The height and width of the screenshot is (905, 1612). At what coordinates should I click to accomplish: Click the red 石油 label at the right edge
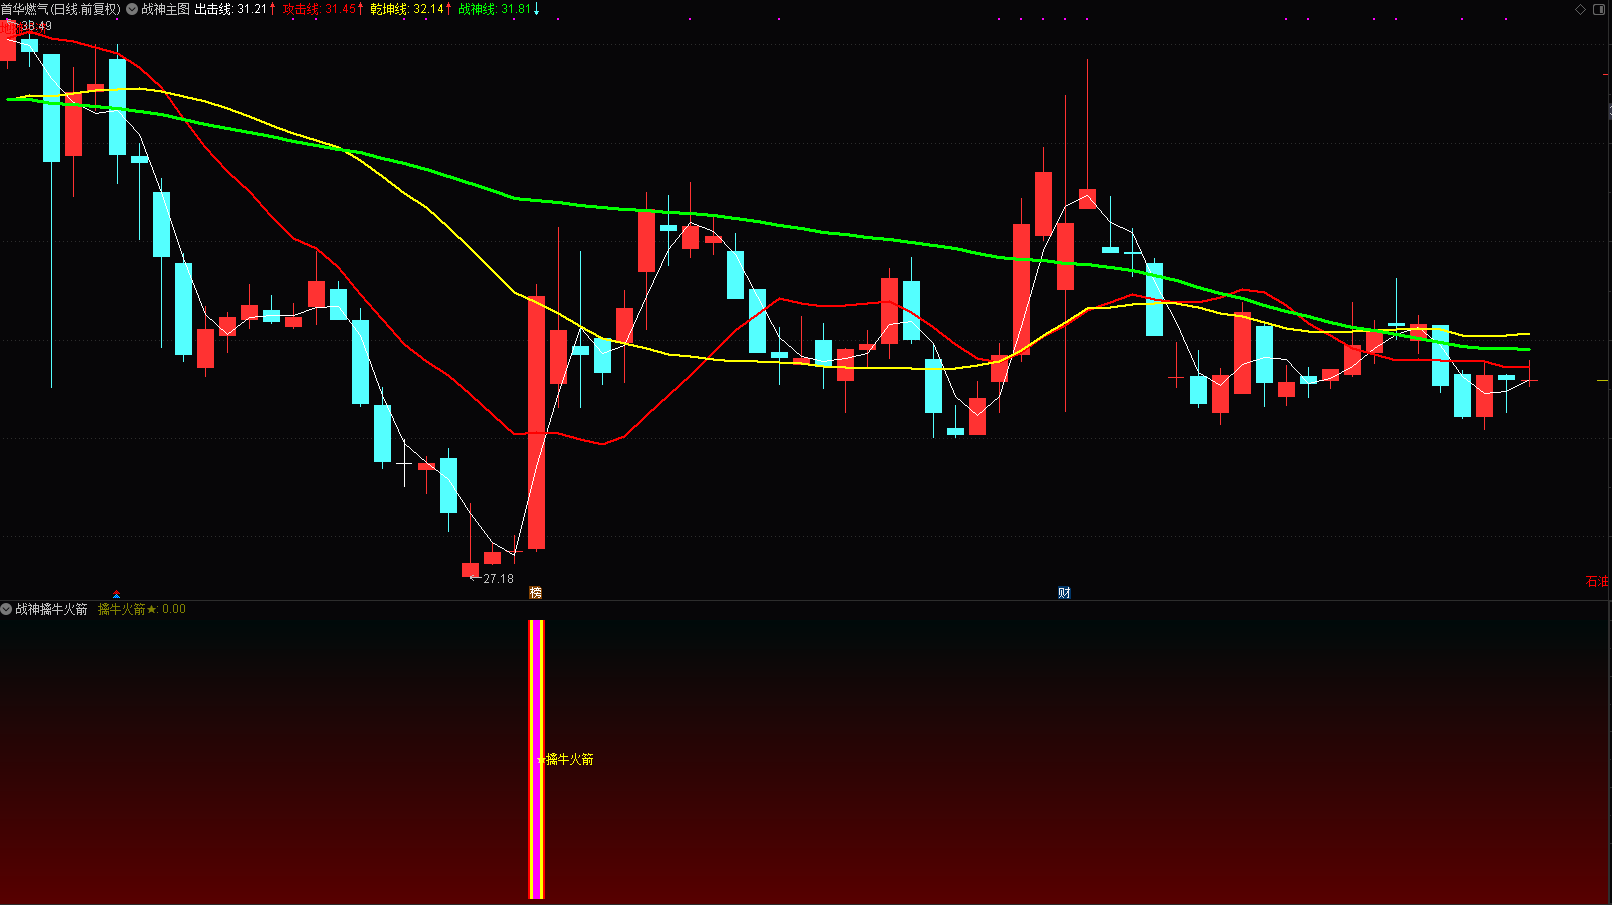pos(1598,581)
